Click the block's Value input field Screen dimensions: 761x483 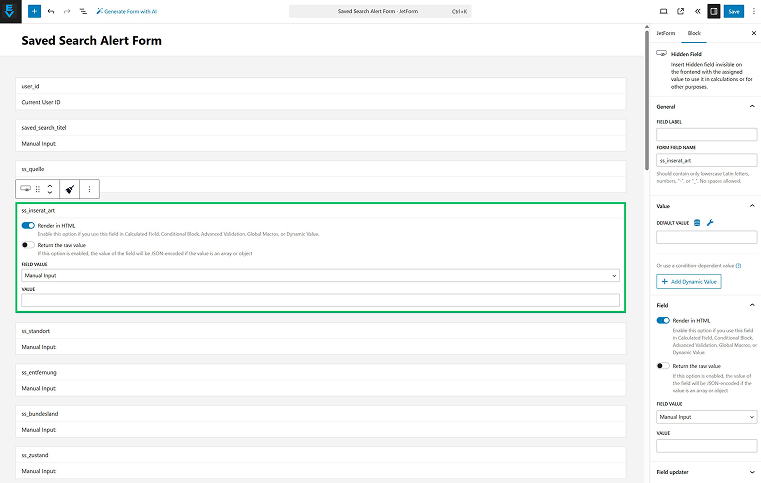tap(320, 300)
